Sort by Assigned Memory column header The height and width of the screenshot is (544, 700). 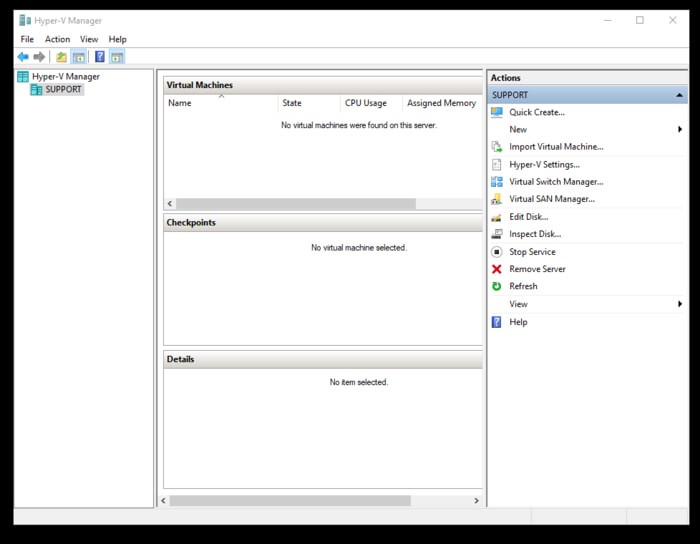tap(442, 103)
